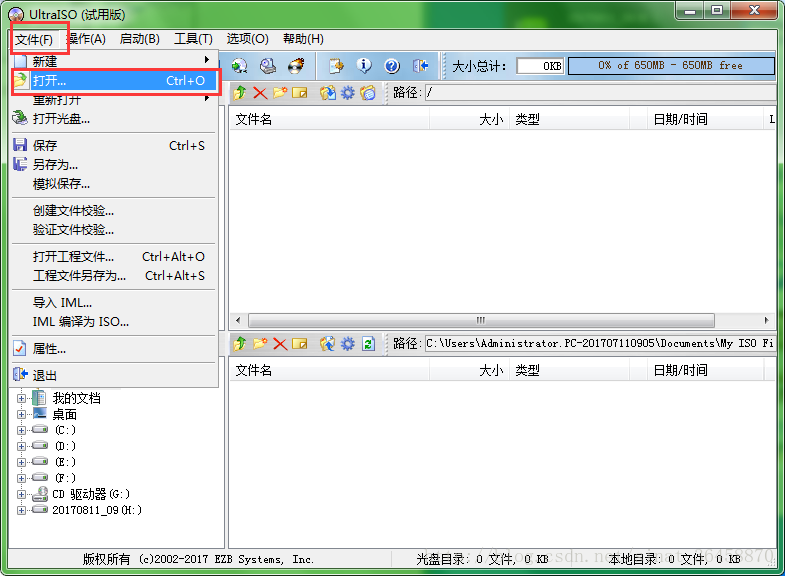
Task: Open the 新建 submenu
Action: (x=115, y=61)
